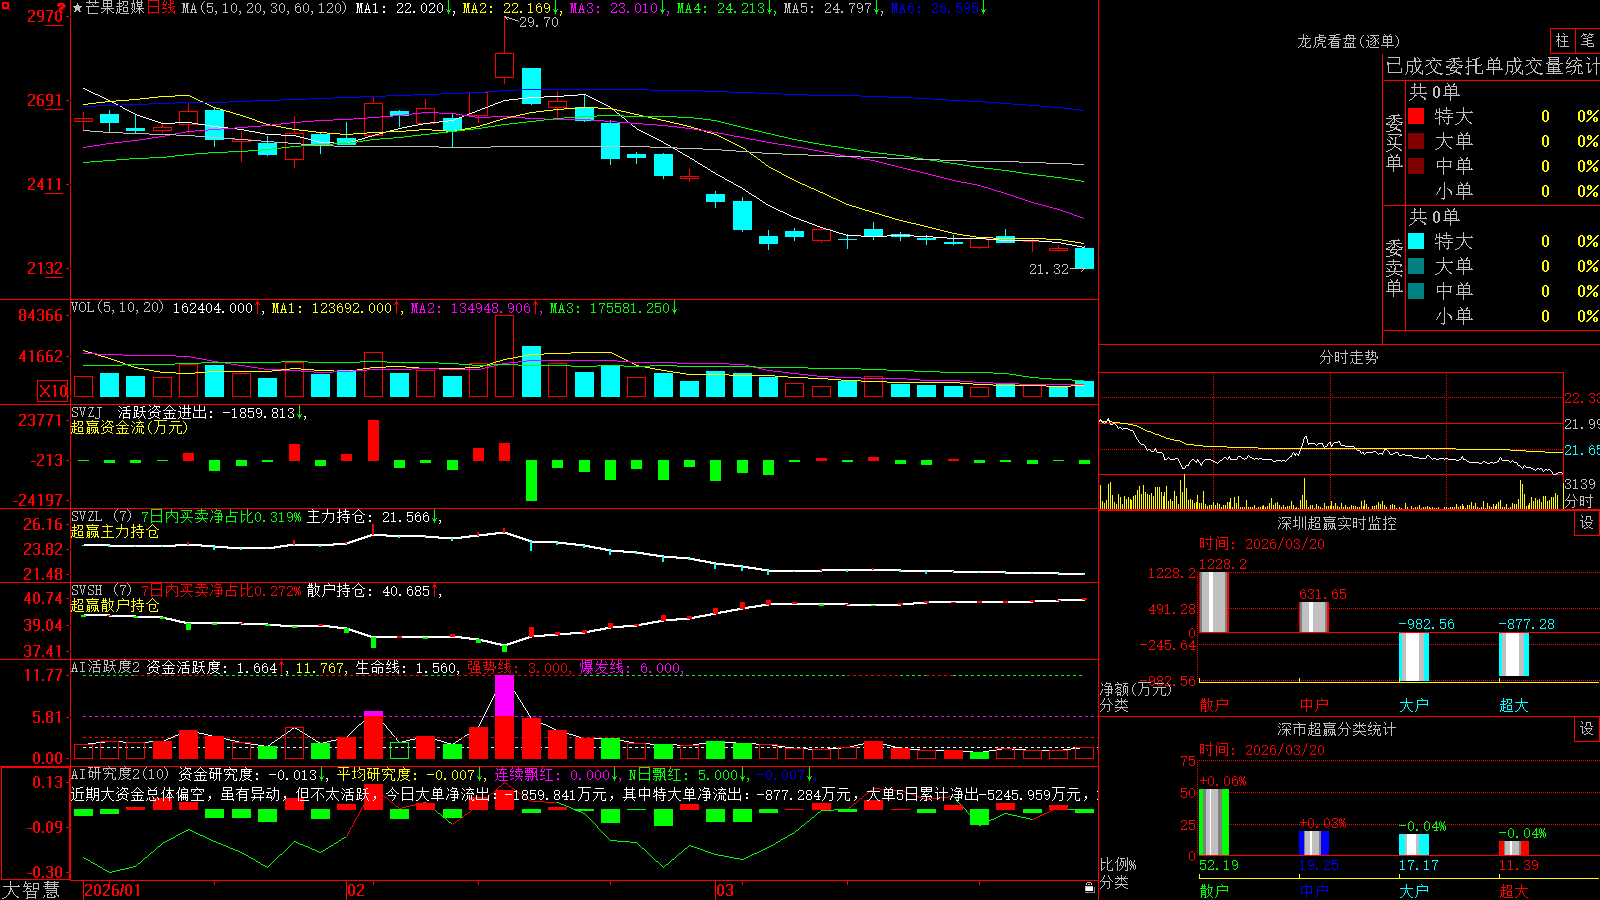This screenshot has height=900, width=1600.
Task: Click the X10 volume scale indicator
Action: (x=53, y=391)
